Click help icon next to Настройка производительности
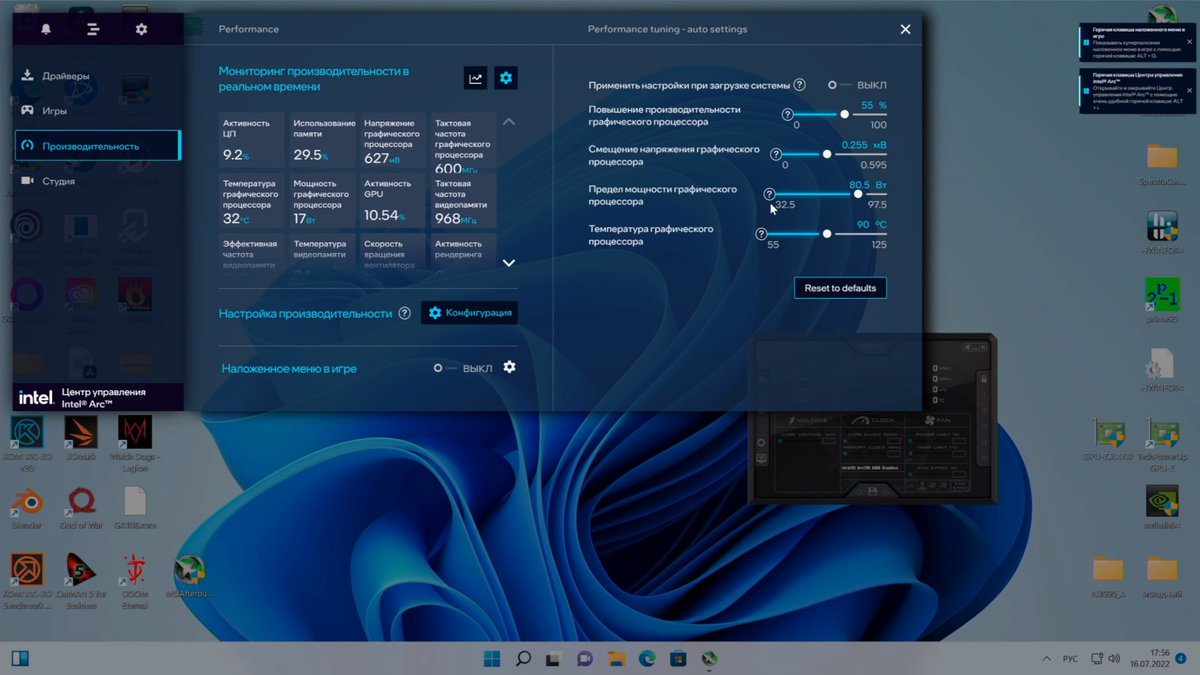 point(404,313)
